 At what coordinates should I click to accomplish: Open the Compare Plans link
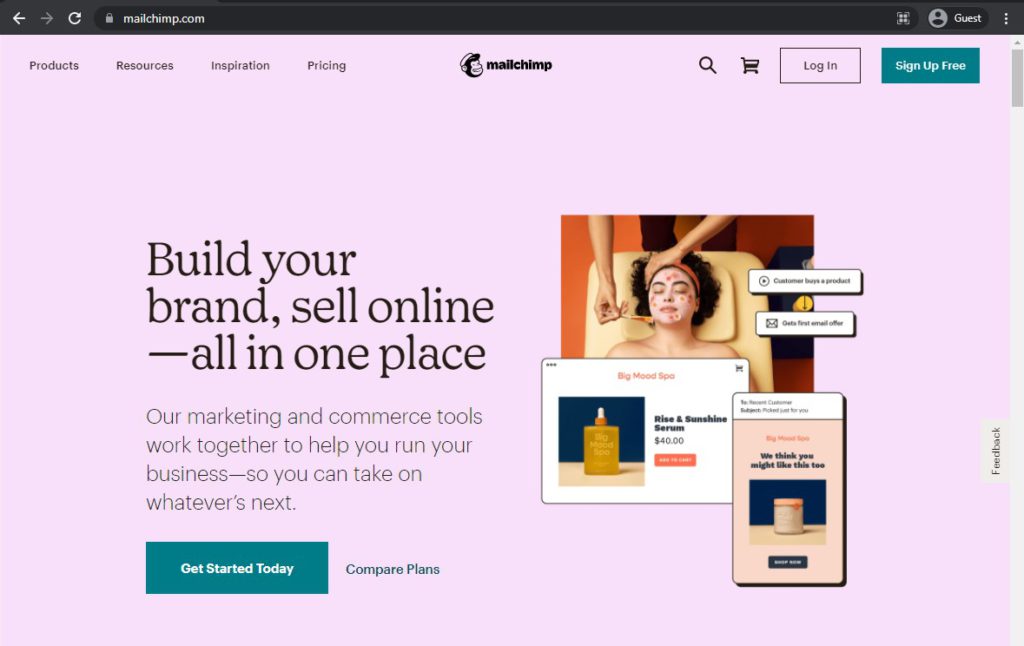coord(392,569)
